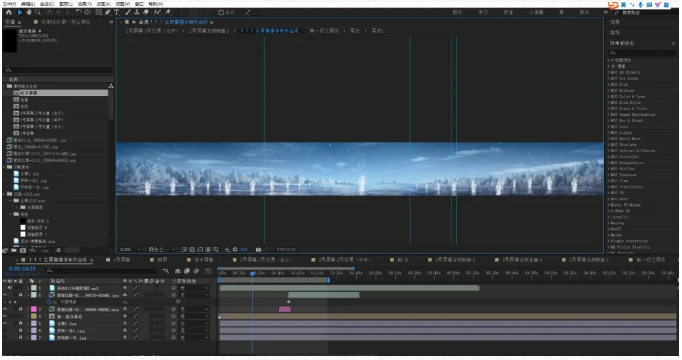The image size is (682, 360).
Task: Select the Selection arrow tool
Action: pyautogui.click(x=20, y=12)
